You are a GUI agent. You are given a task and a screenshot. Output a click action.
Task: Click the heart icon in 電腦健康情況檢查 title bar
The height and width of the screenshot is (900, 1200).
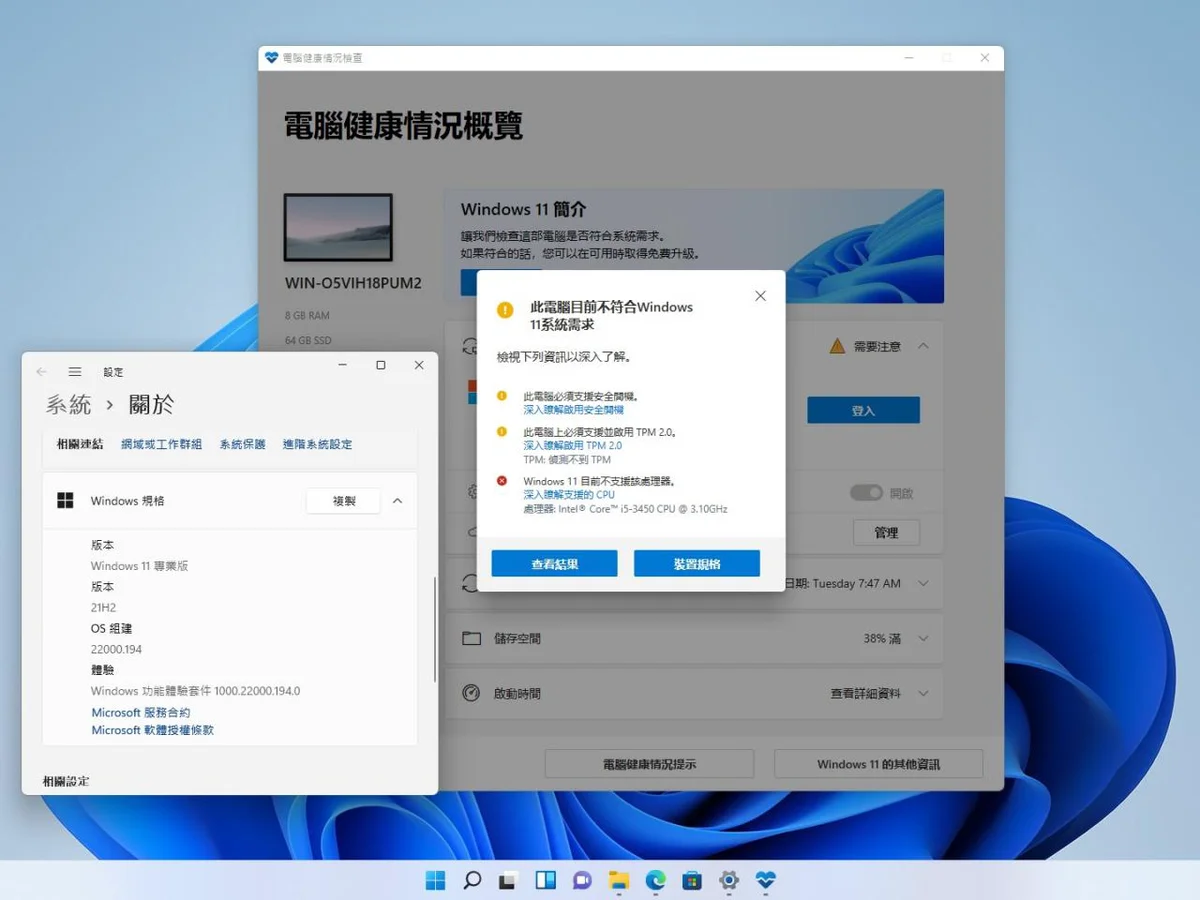271,58
